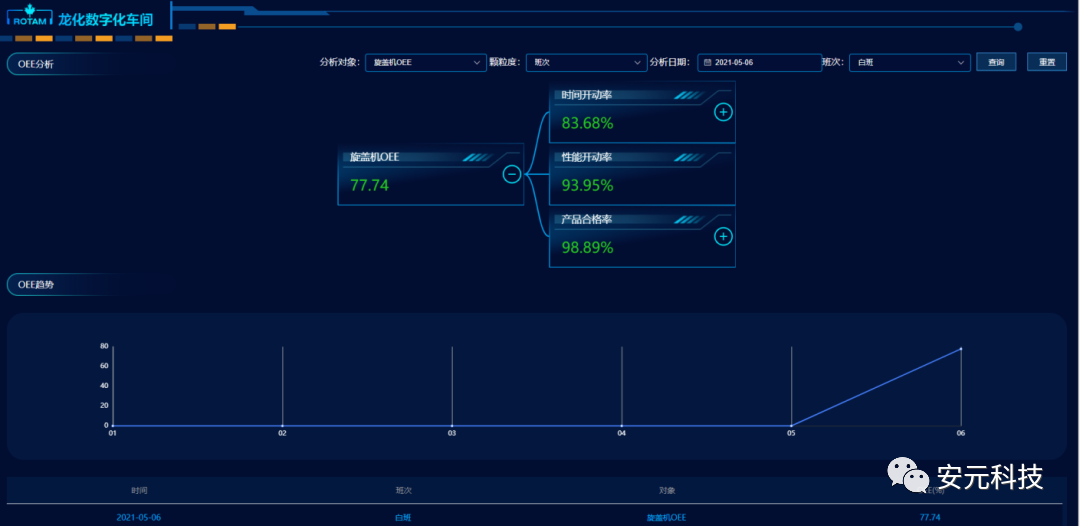1080x526 pixels.
Task: Click the 查询 button
Action: pos(996,62)
